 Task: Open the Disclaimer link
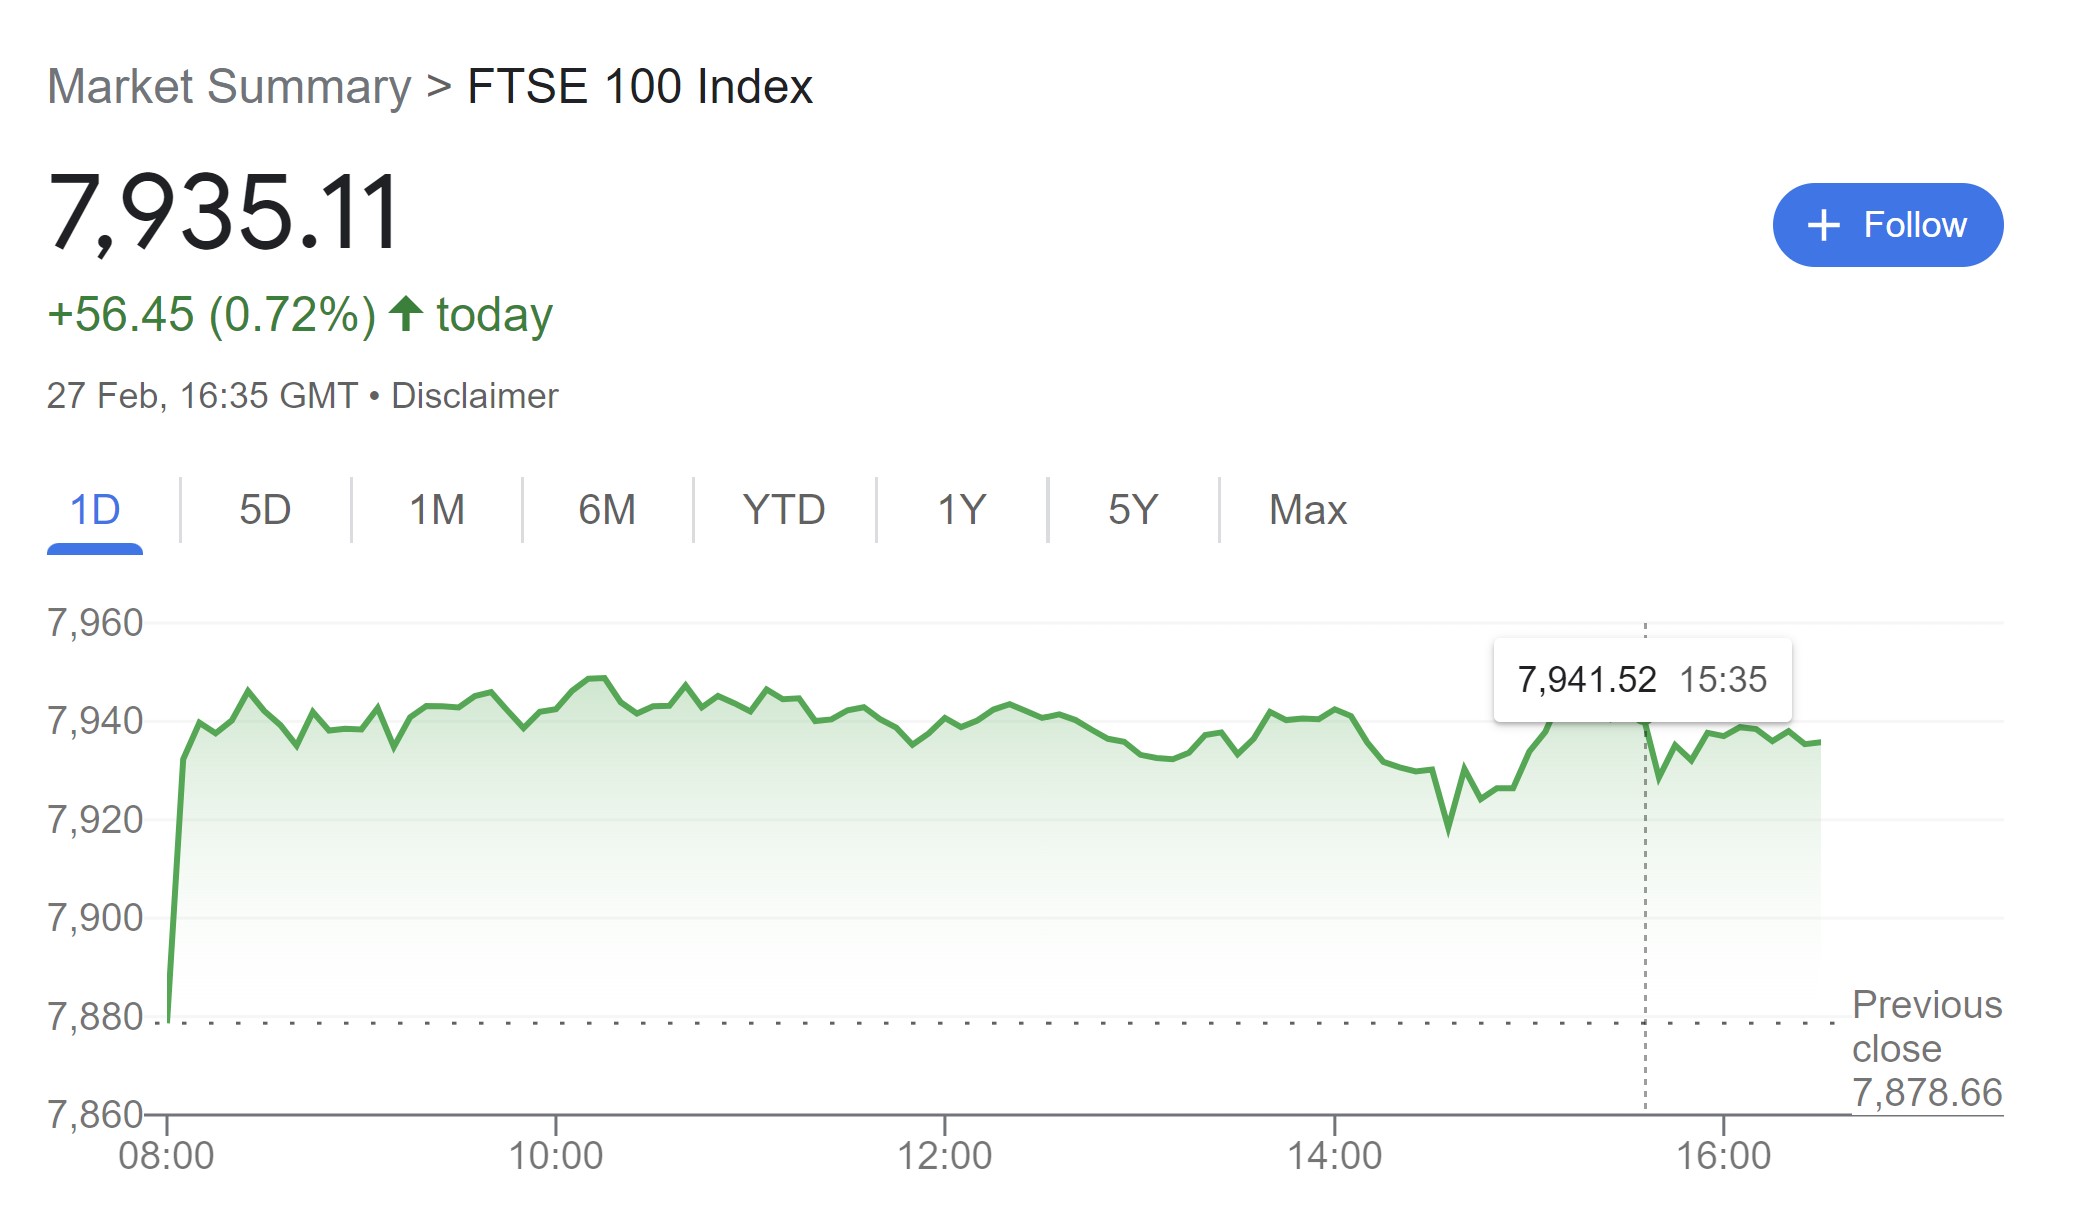[474, 396]
